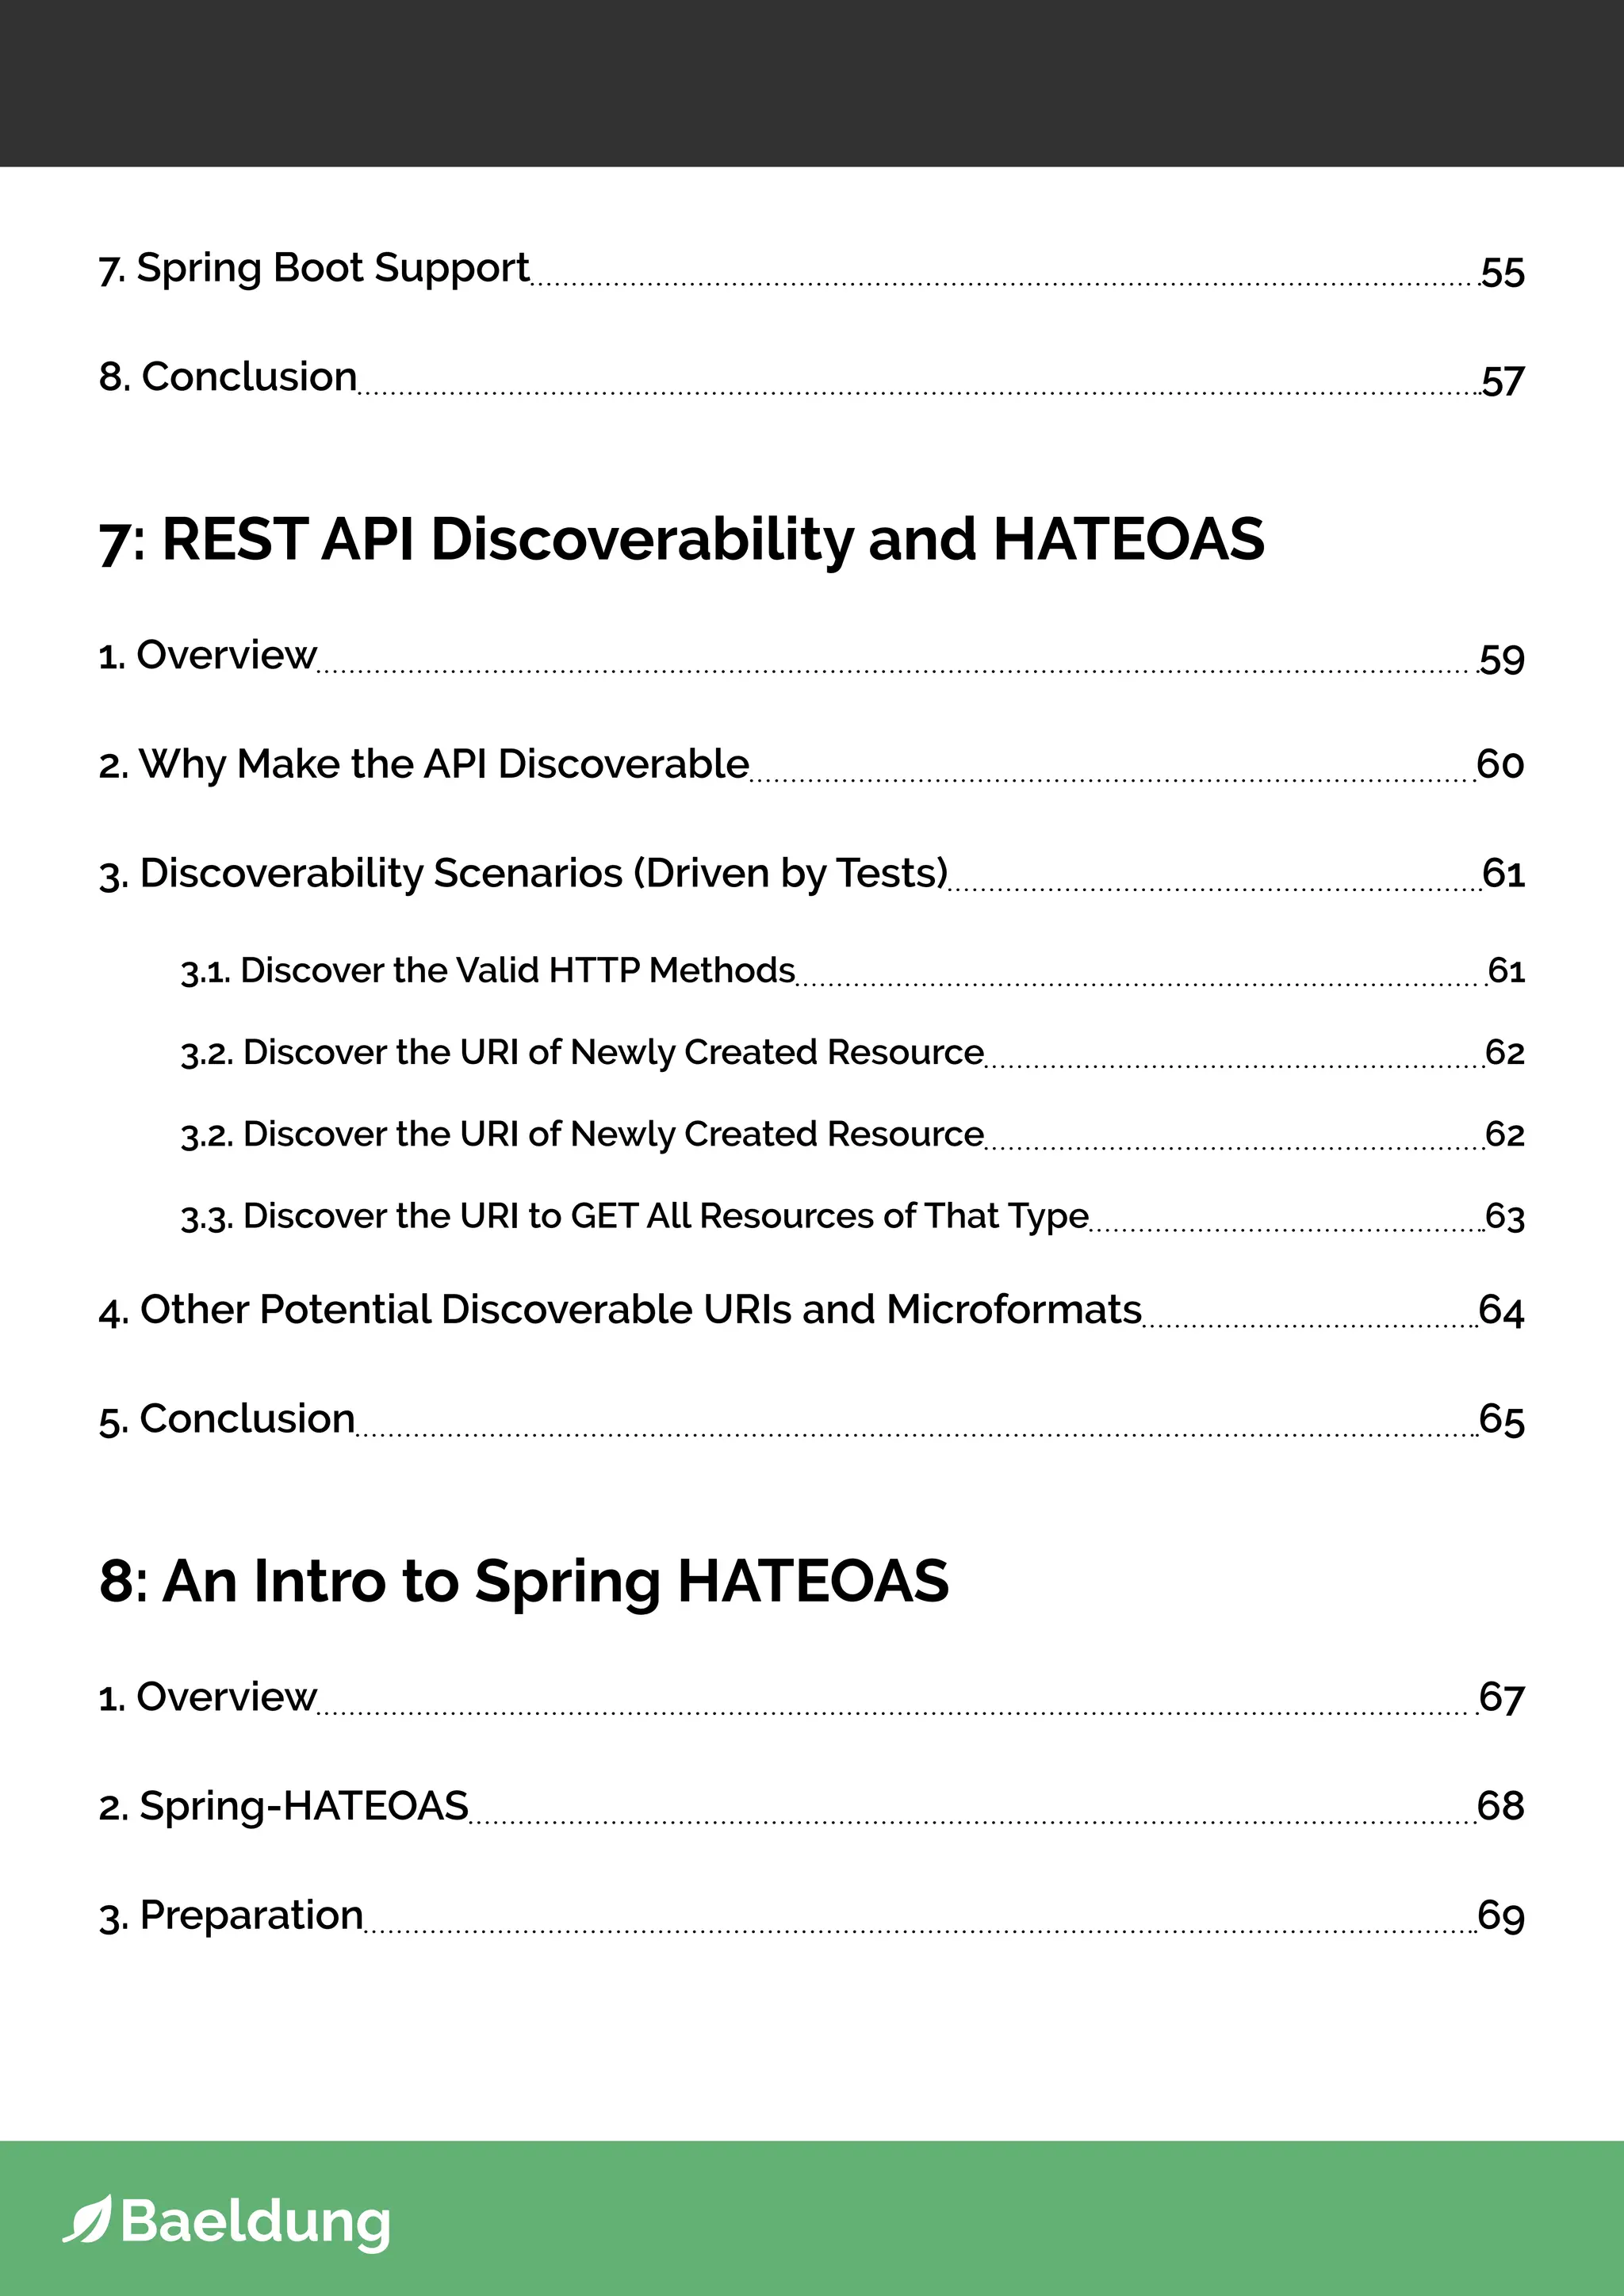Open Why Make the API Discoverable
1624x2296 pixels.
pos(424,764)
